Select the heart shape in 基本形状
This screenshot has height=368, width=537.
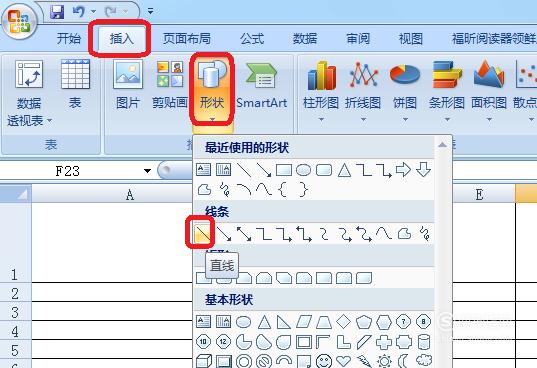click(x=344, y=361)
